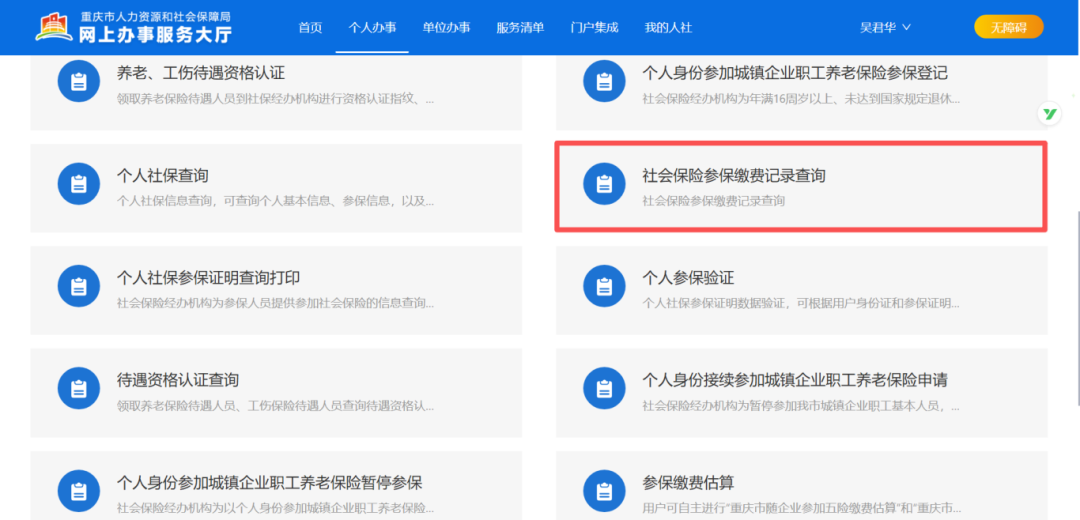Click the orange 无障碍 button
Screen dimensions: 1080x520
click(1008, 28)
